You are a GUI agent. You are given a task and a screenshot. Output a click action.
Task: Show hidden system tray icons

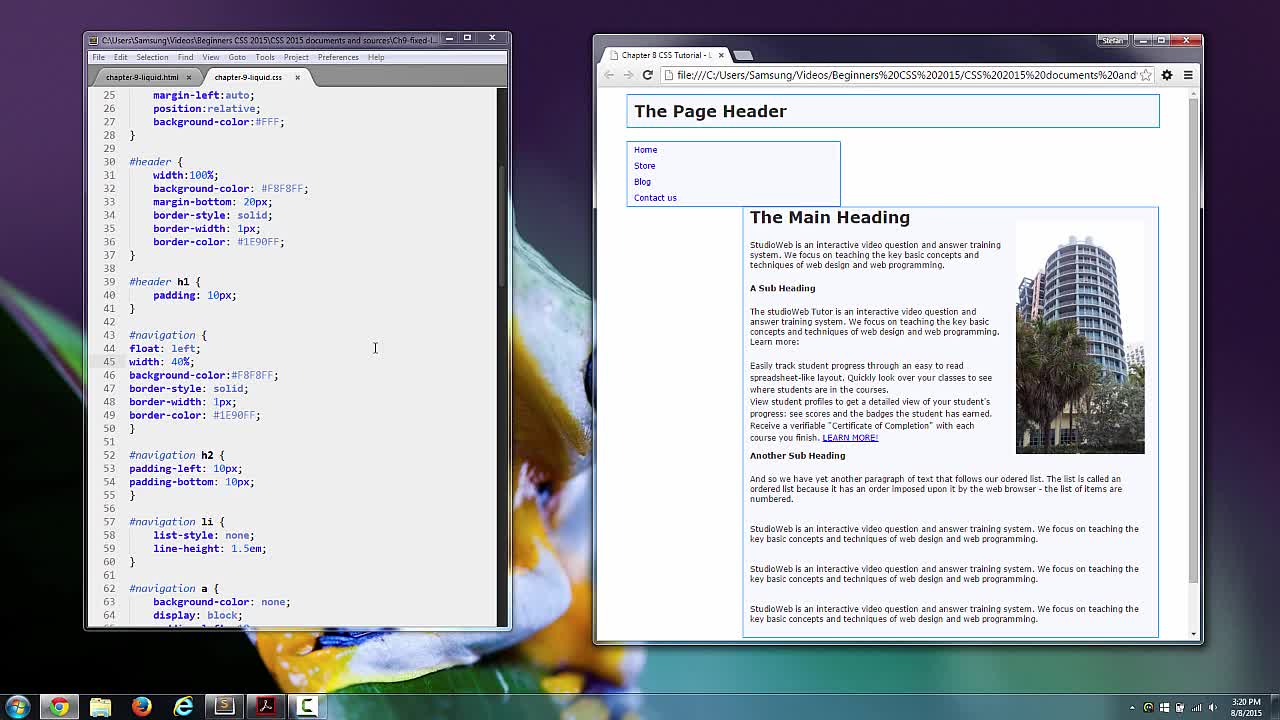click(x=1132, y=707)
